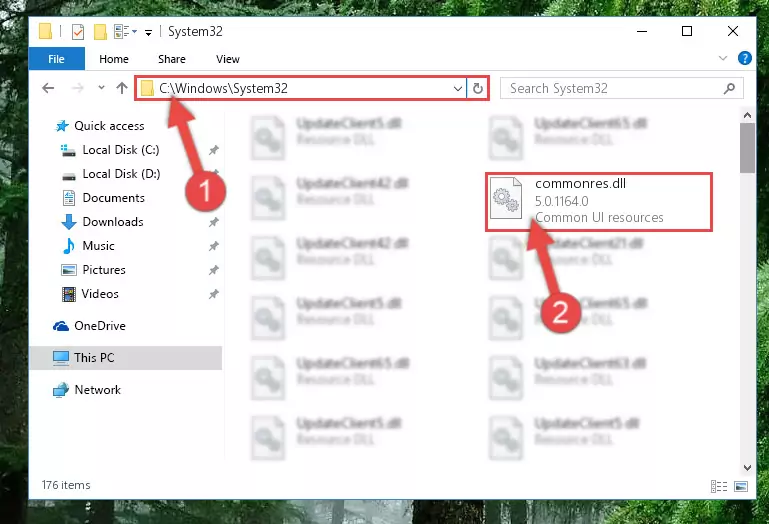This screenshot has width=769, height=524.
Task: Click the Forward navigation arrow
Action: pos(77,88)
